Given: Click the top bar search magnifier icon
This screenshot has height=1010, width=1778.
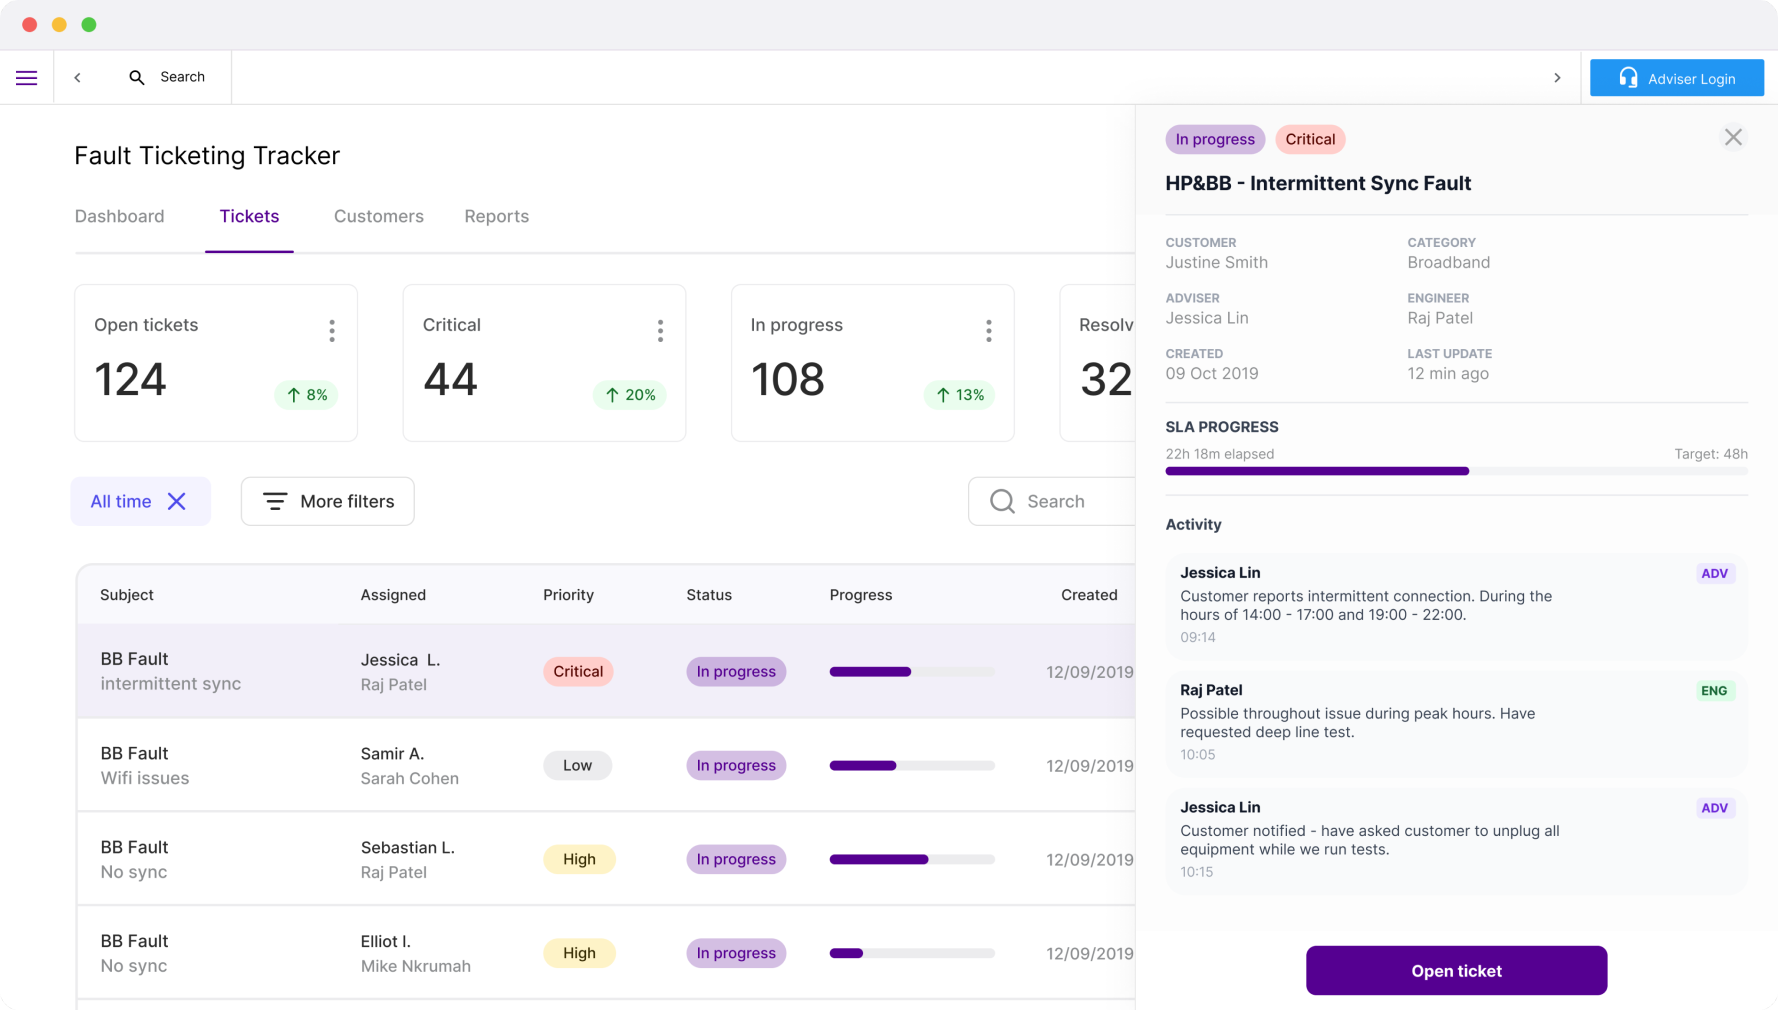Looking at the screenshot, I should 137,78.
